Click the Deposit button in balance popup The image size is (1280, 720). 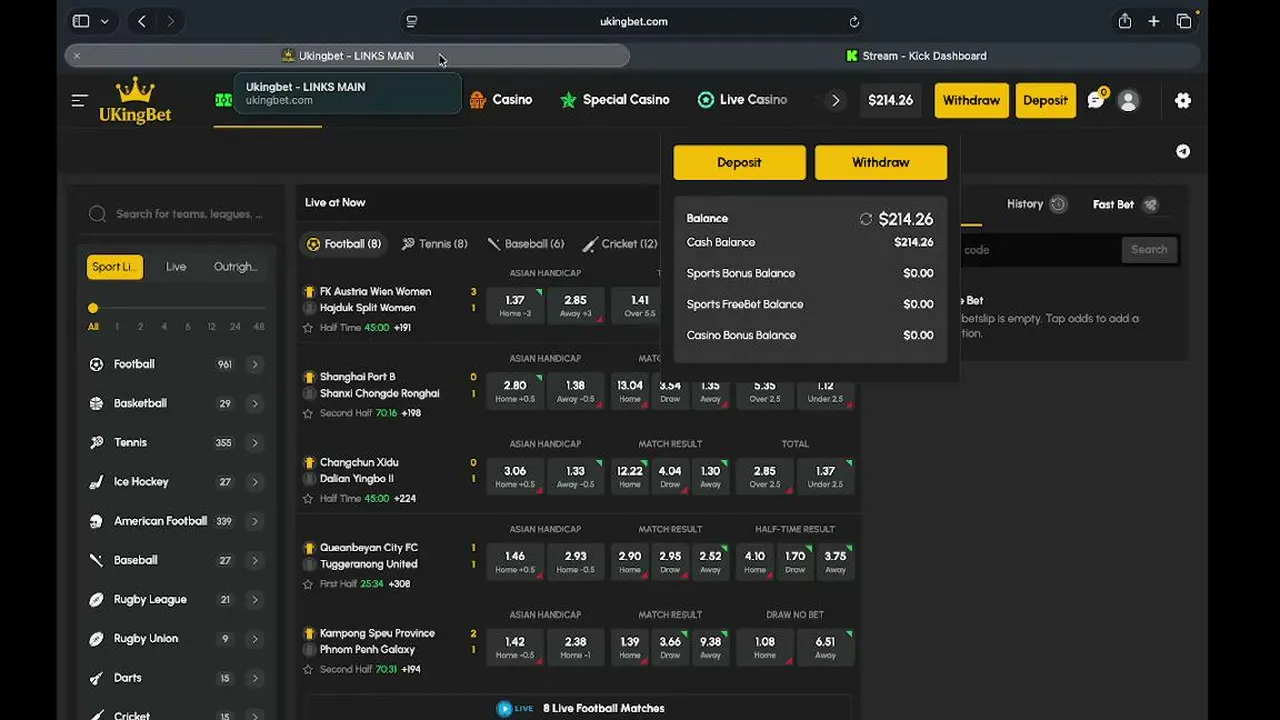coord(739,162)
